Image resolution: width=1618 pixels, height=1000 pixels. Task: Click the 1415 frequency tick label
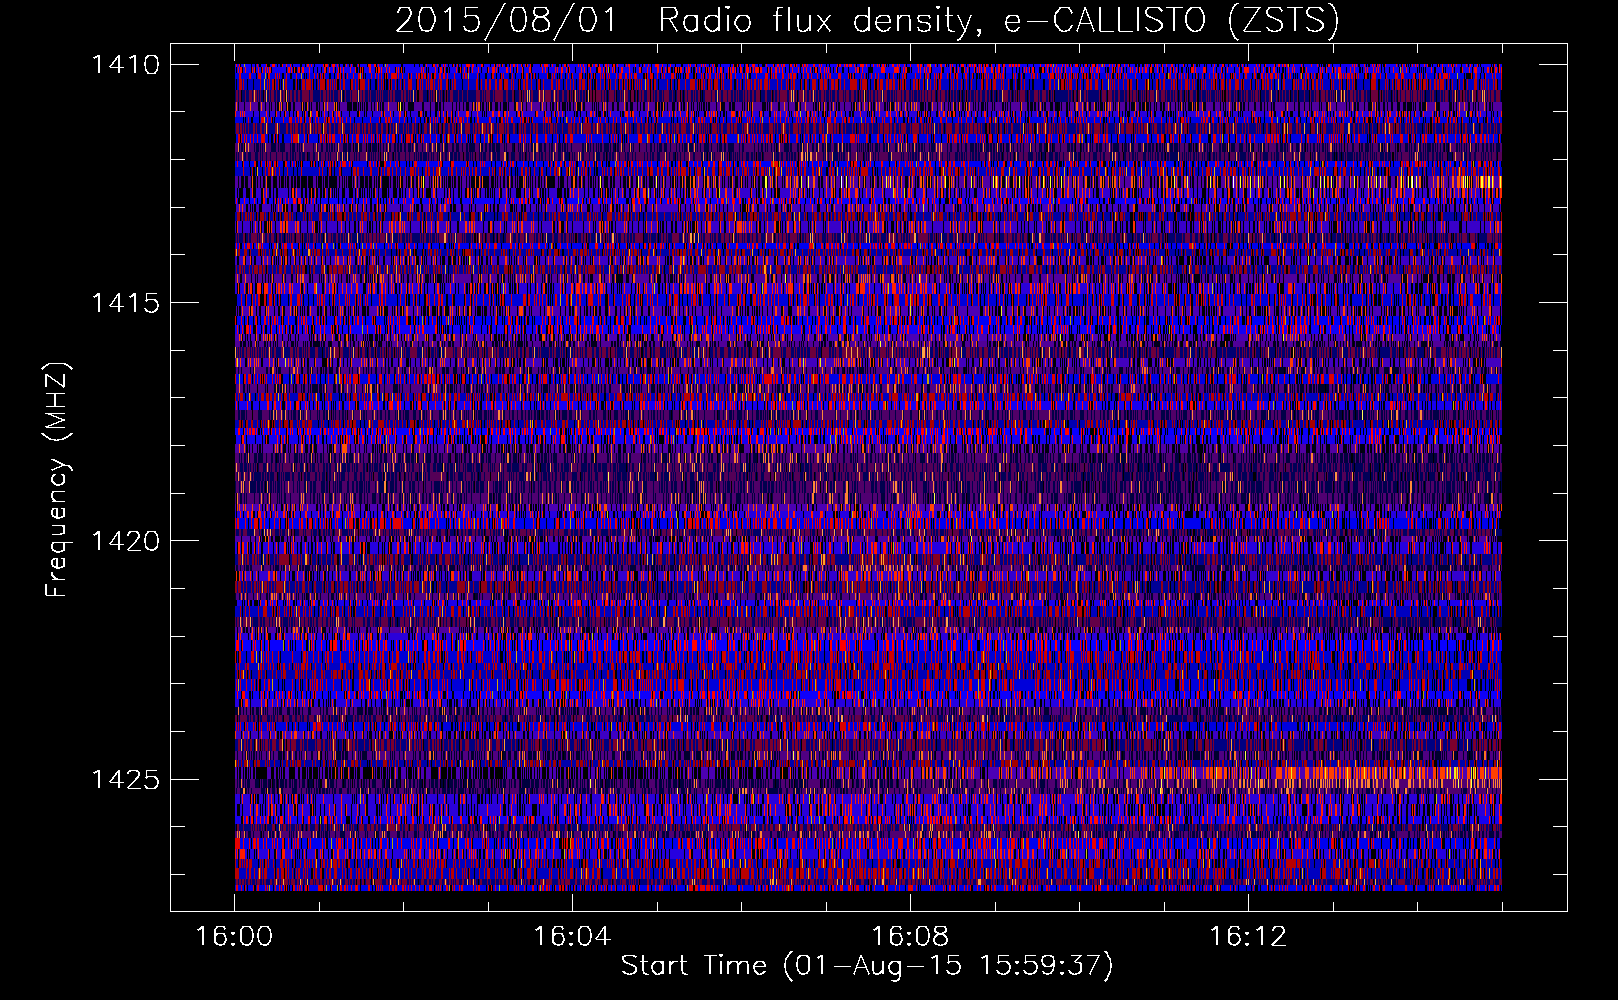tap(125, 303)
